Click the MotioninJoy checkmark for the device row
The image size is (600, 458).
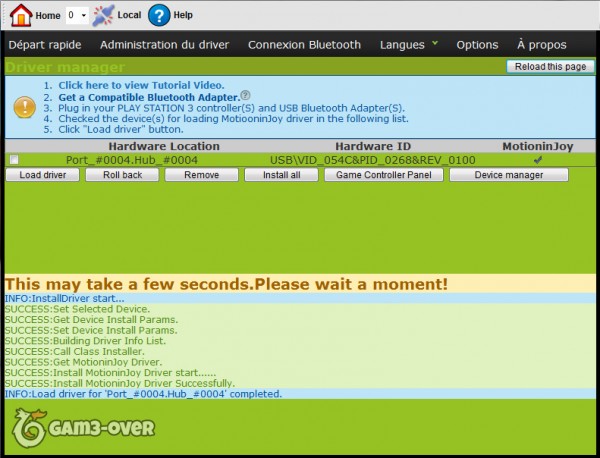(538, 159)
